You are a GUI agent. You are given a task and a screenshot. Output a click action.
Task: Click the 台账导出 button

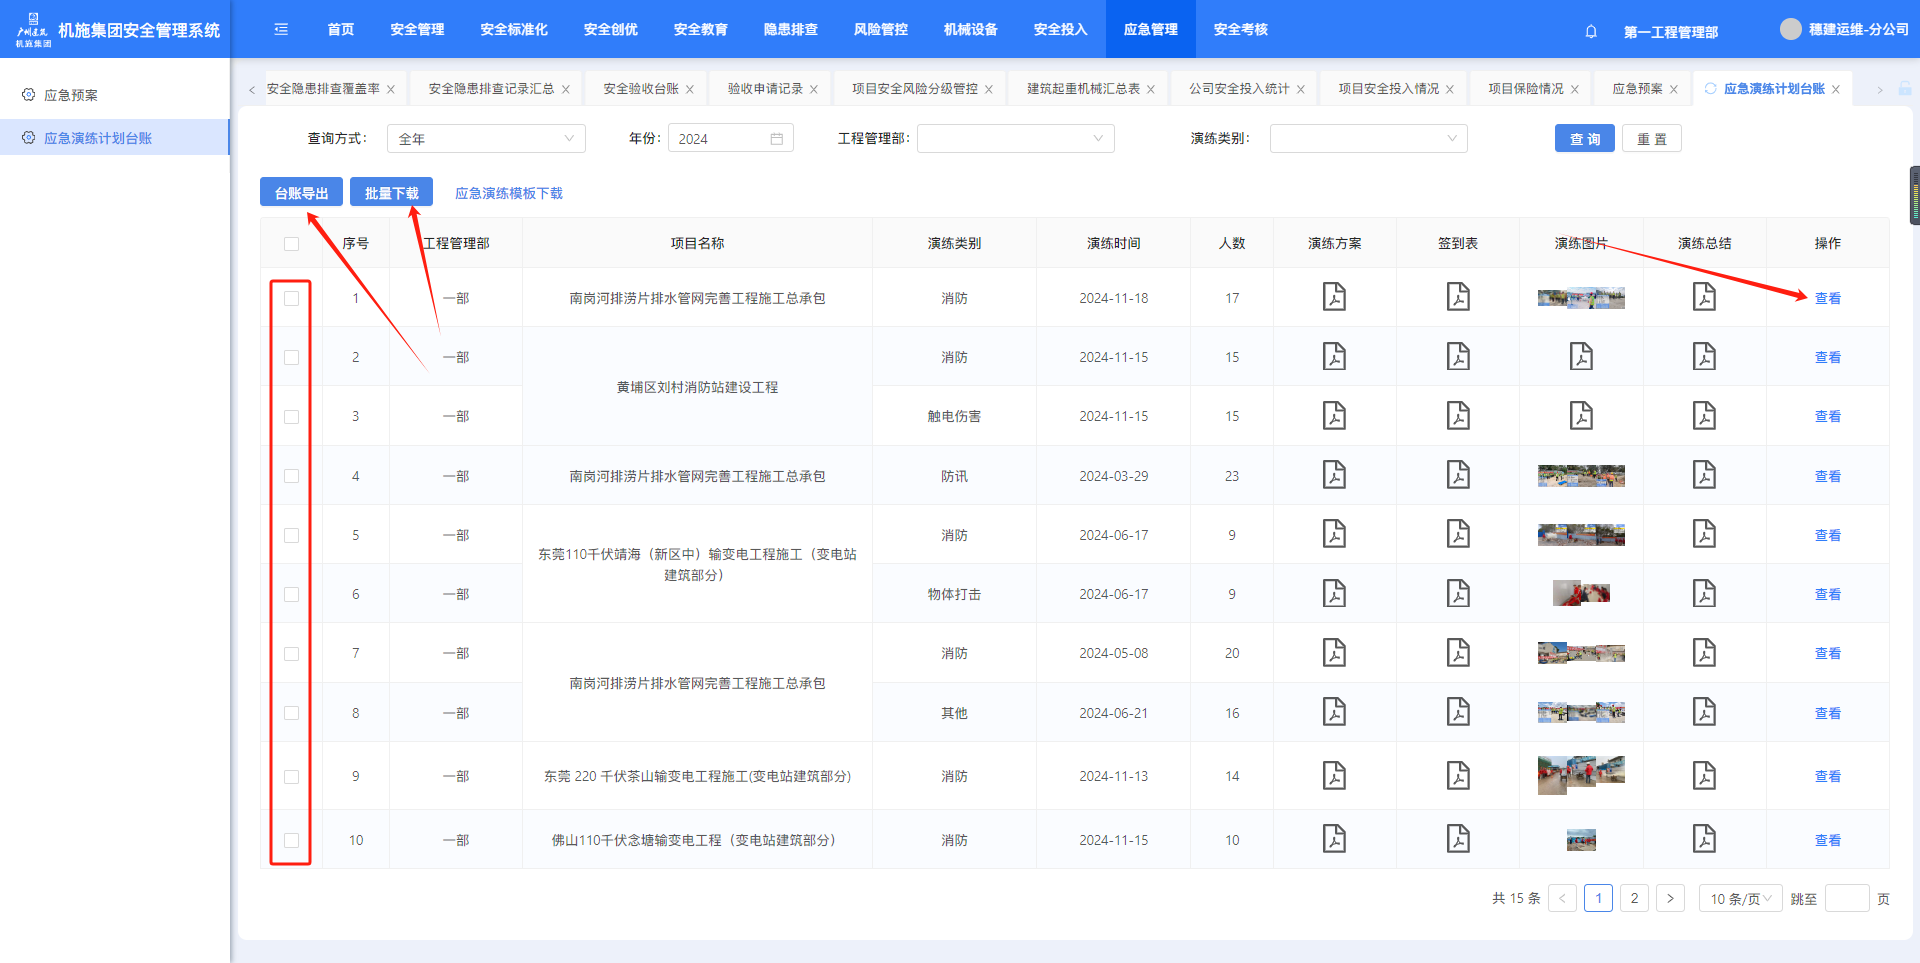[x=301, y=193]
